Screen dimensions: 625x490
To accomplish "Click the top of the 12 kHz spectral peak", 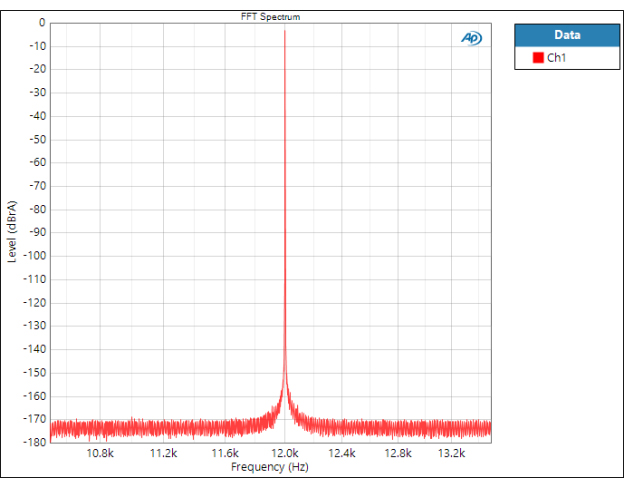I will 285,32.
